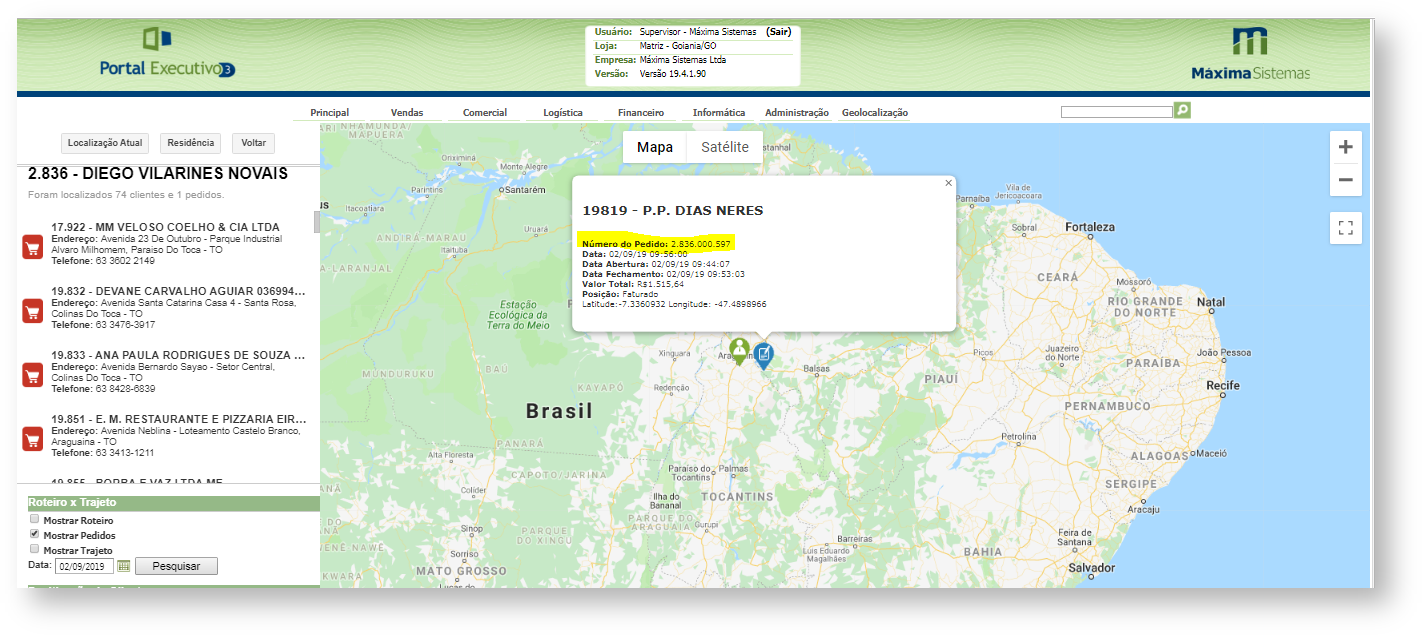
Task: Open the Logística menu
Action: click(x=563, y=113)
